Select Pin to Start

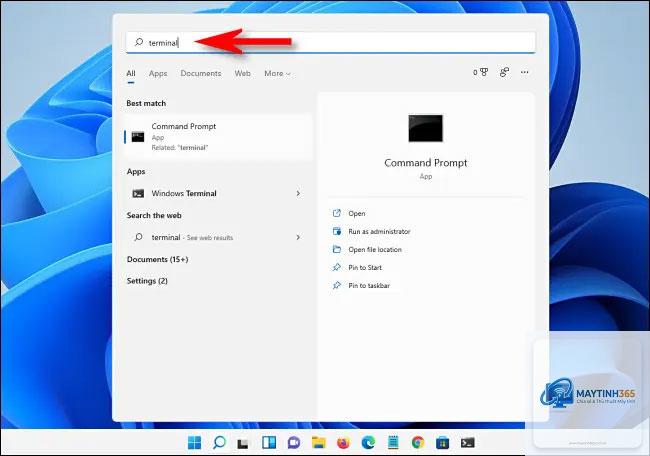click(x=365, y=267)
